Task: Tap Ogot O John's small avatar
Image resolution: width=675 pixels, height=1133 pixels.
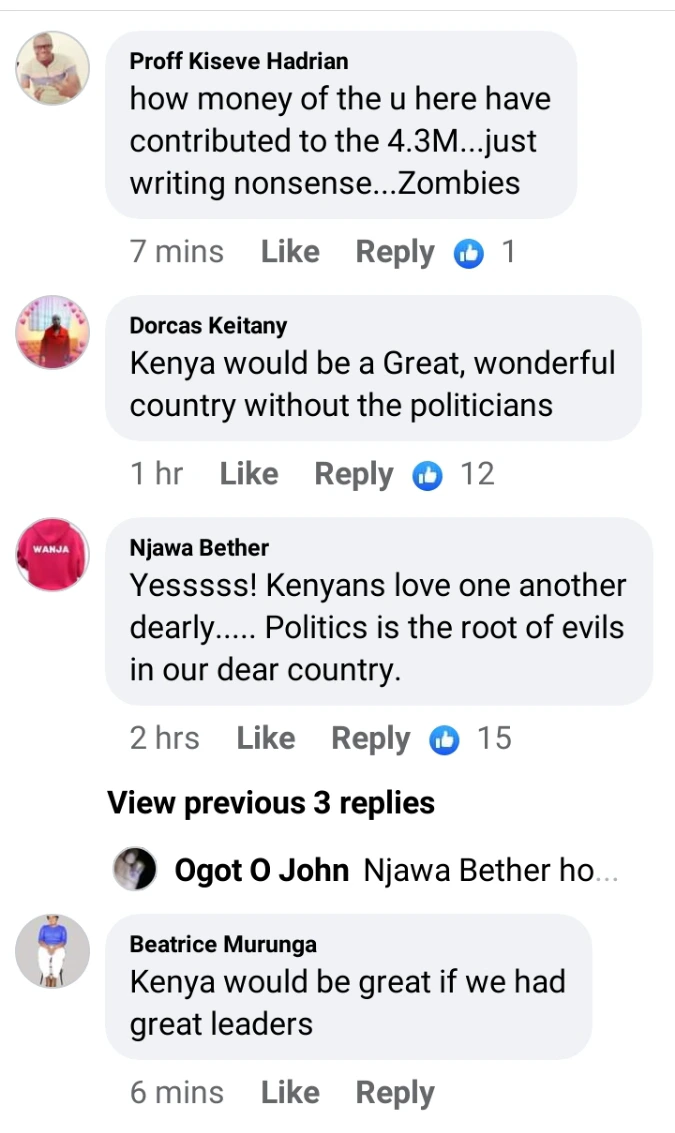Action: 135,869
